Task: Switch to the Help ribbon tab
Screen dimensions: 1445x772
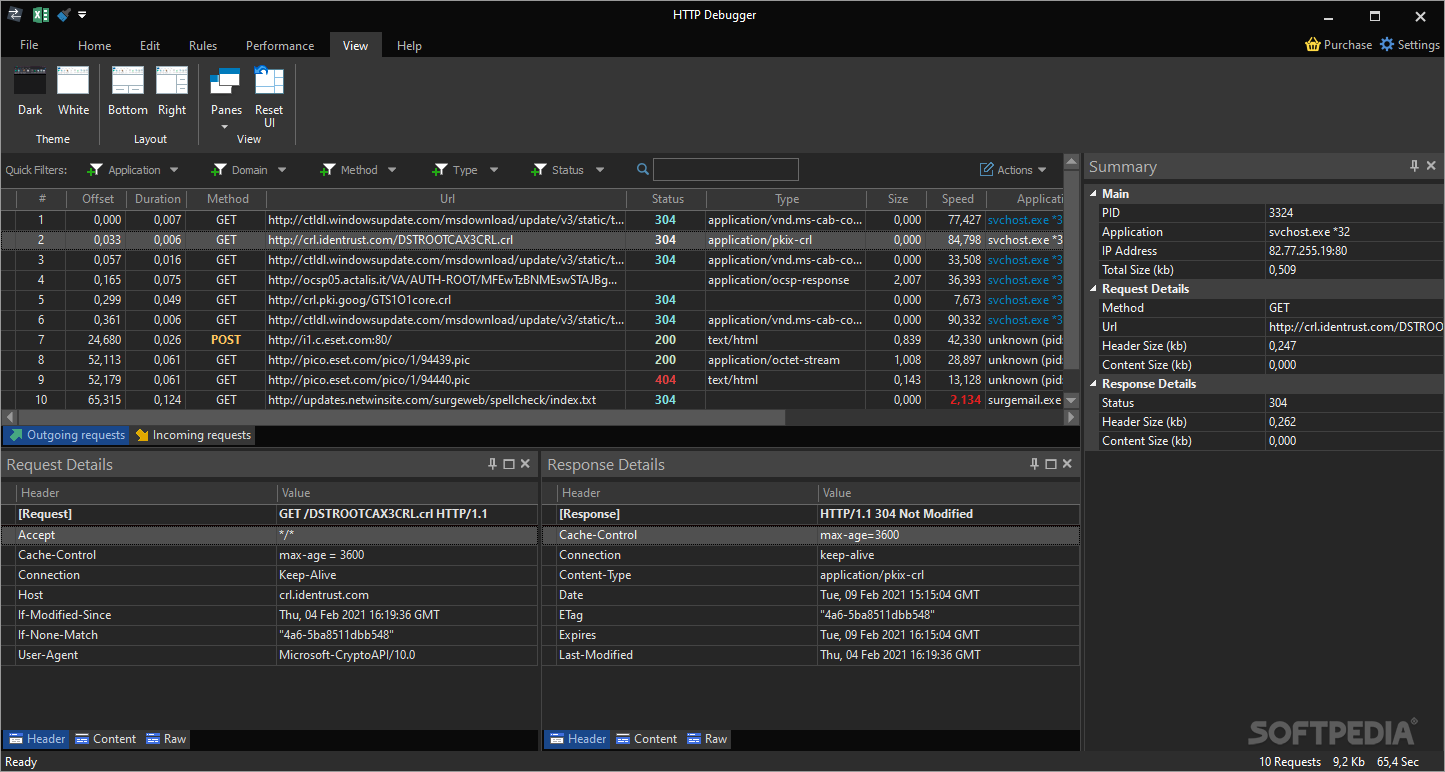Action: 409,46
